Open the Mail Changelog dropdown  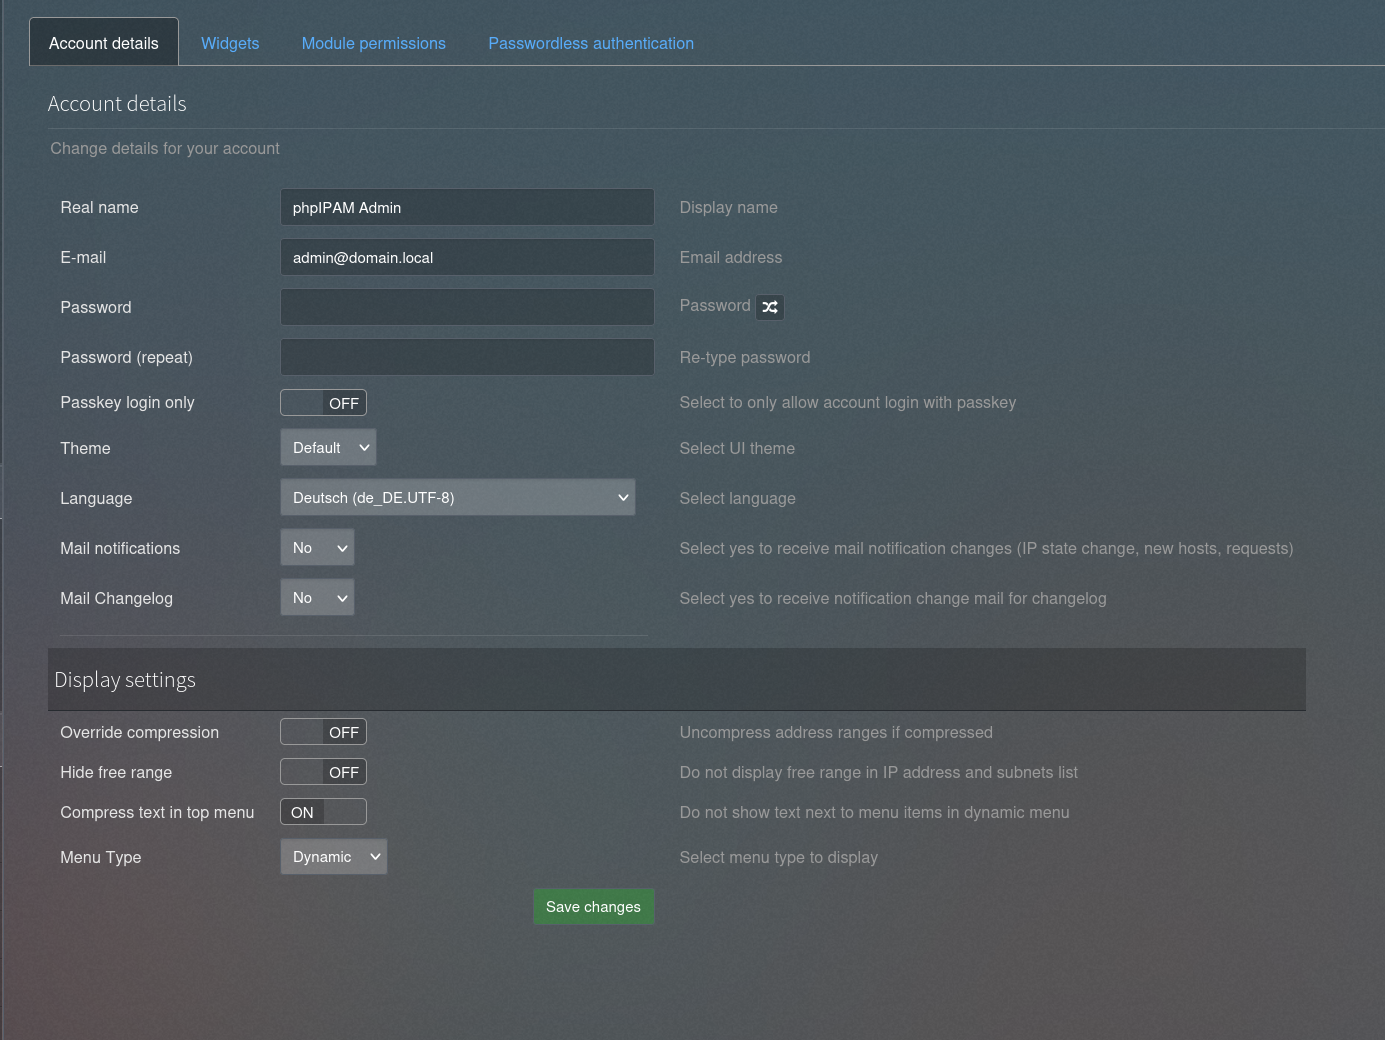pos(317,598)
